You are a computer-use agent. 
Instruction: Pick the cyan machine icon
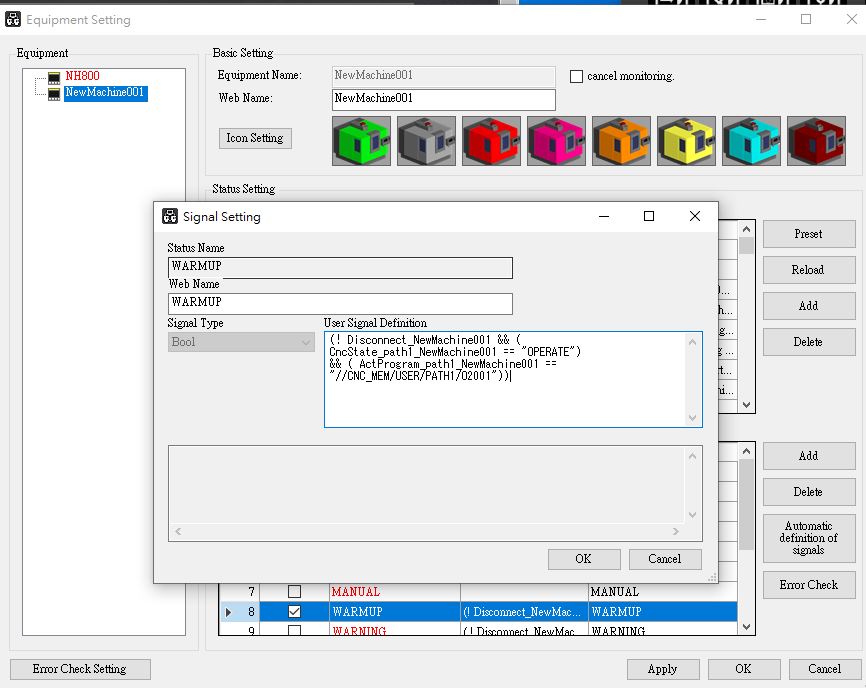[x=751, y=141]
